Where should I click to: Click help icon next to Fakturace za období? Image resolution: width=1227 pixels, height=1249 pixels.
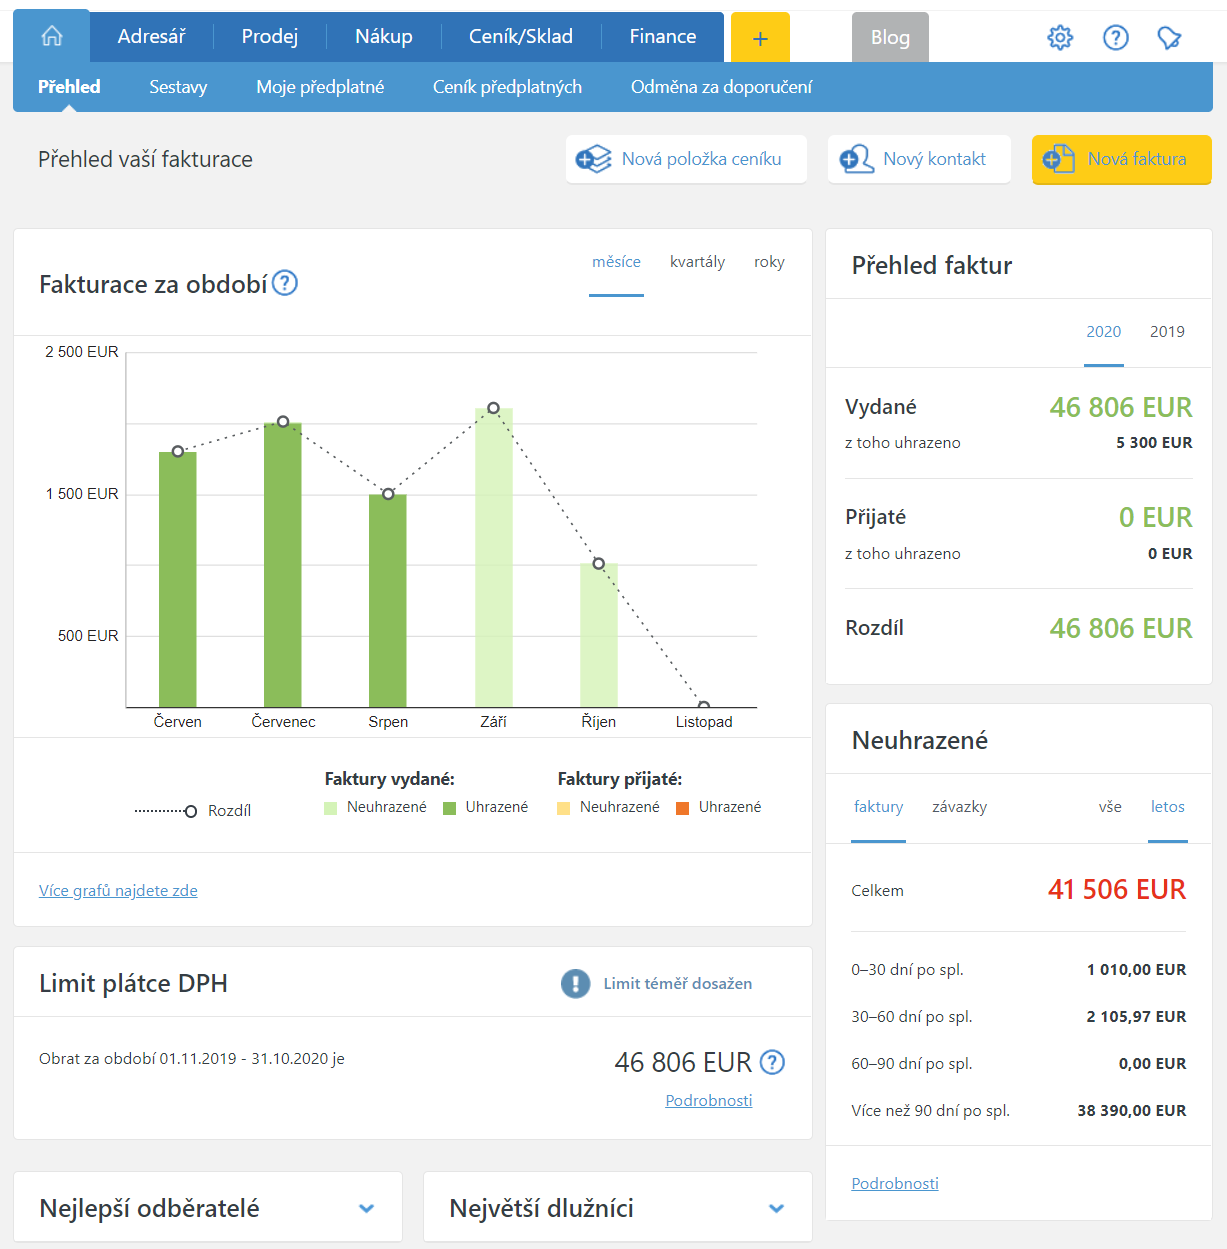(285, 284)
